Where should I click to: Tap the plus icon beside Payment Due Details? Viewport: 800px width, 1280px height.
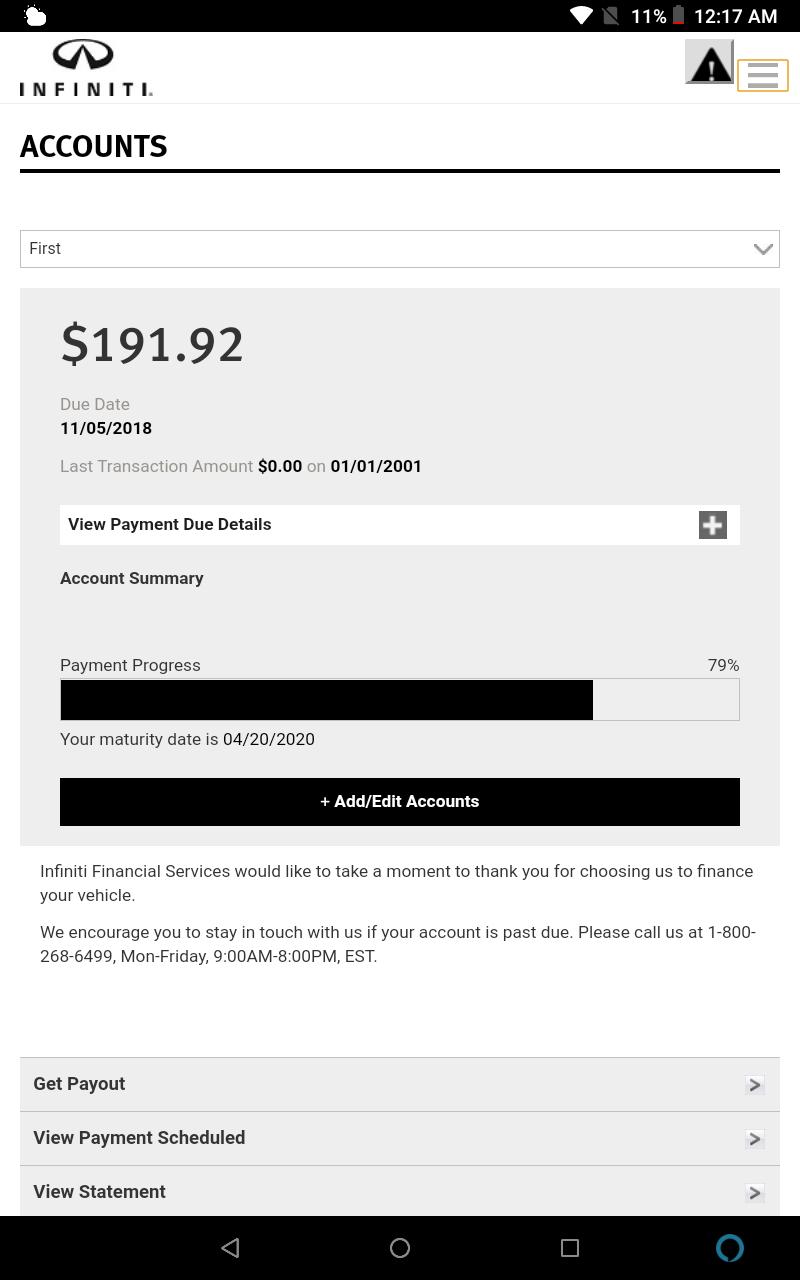713,525
